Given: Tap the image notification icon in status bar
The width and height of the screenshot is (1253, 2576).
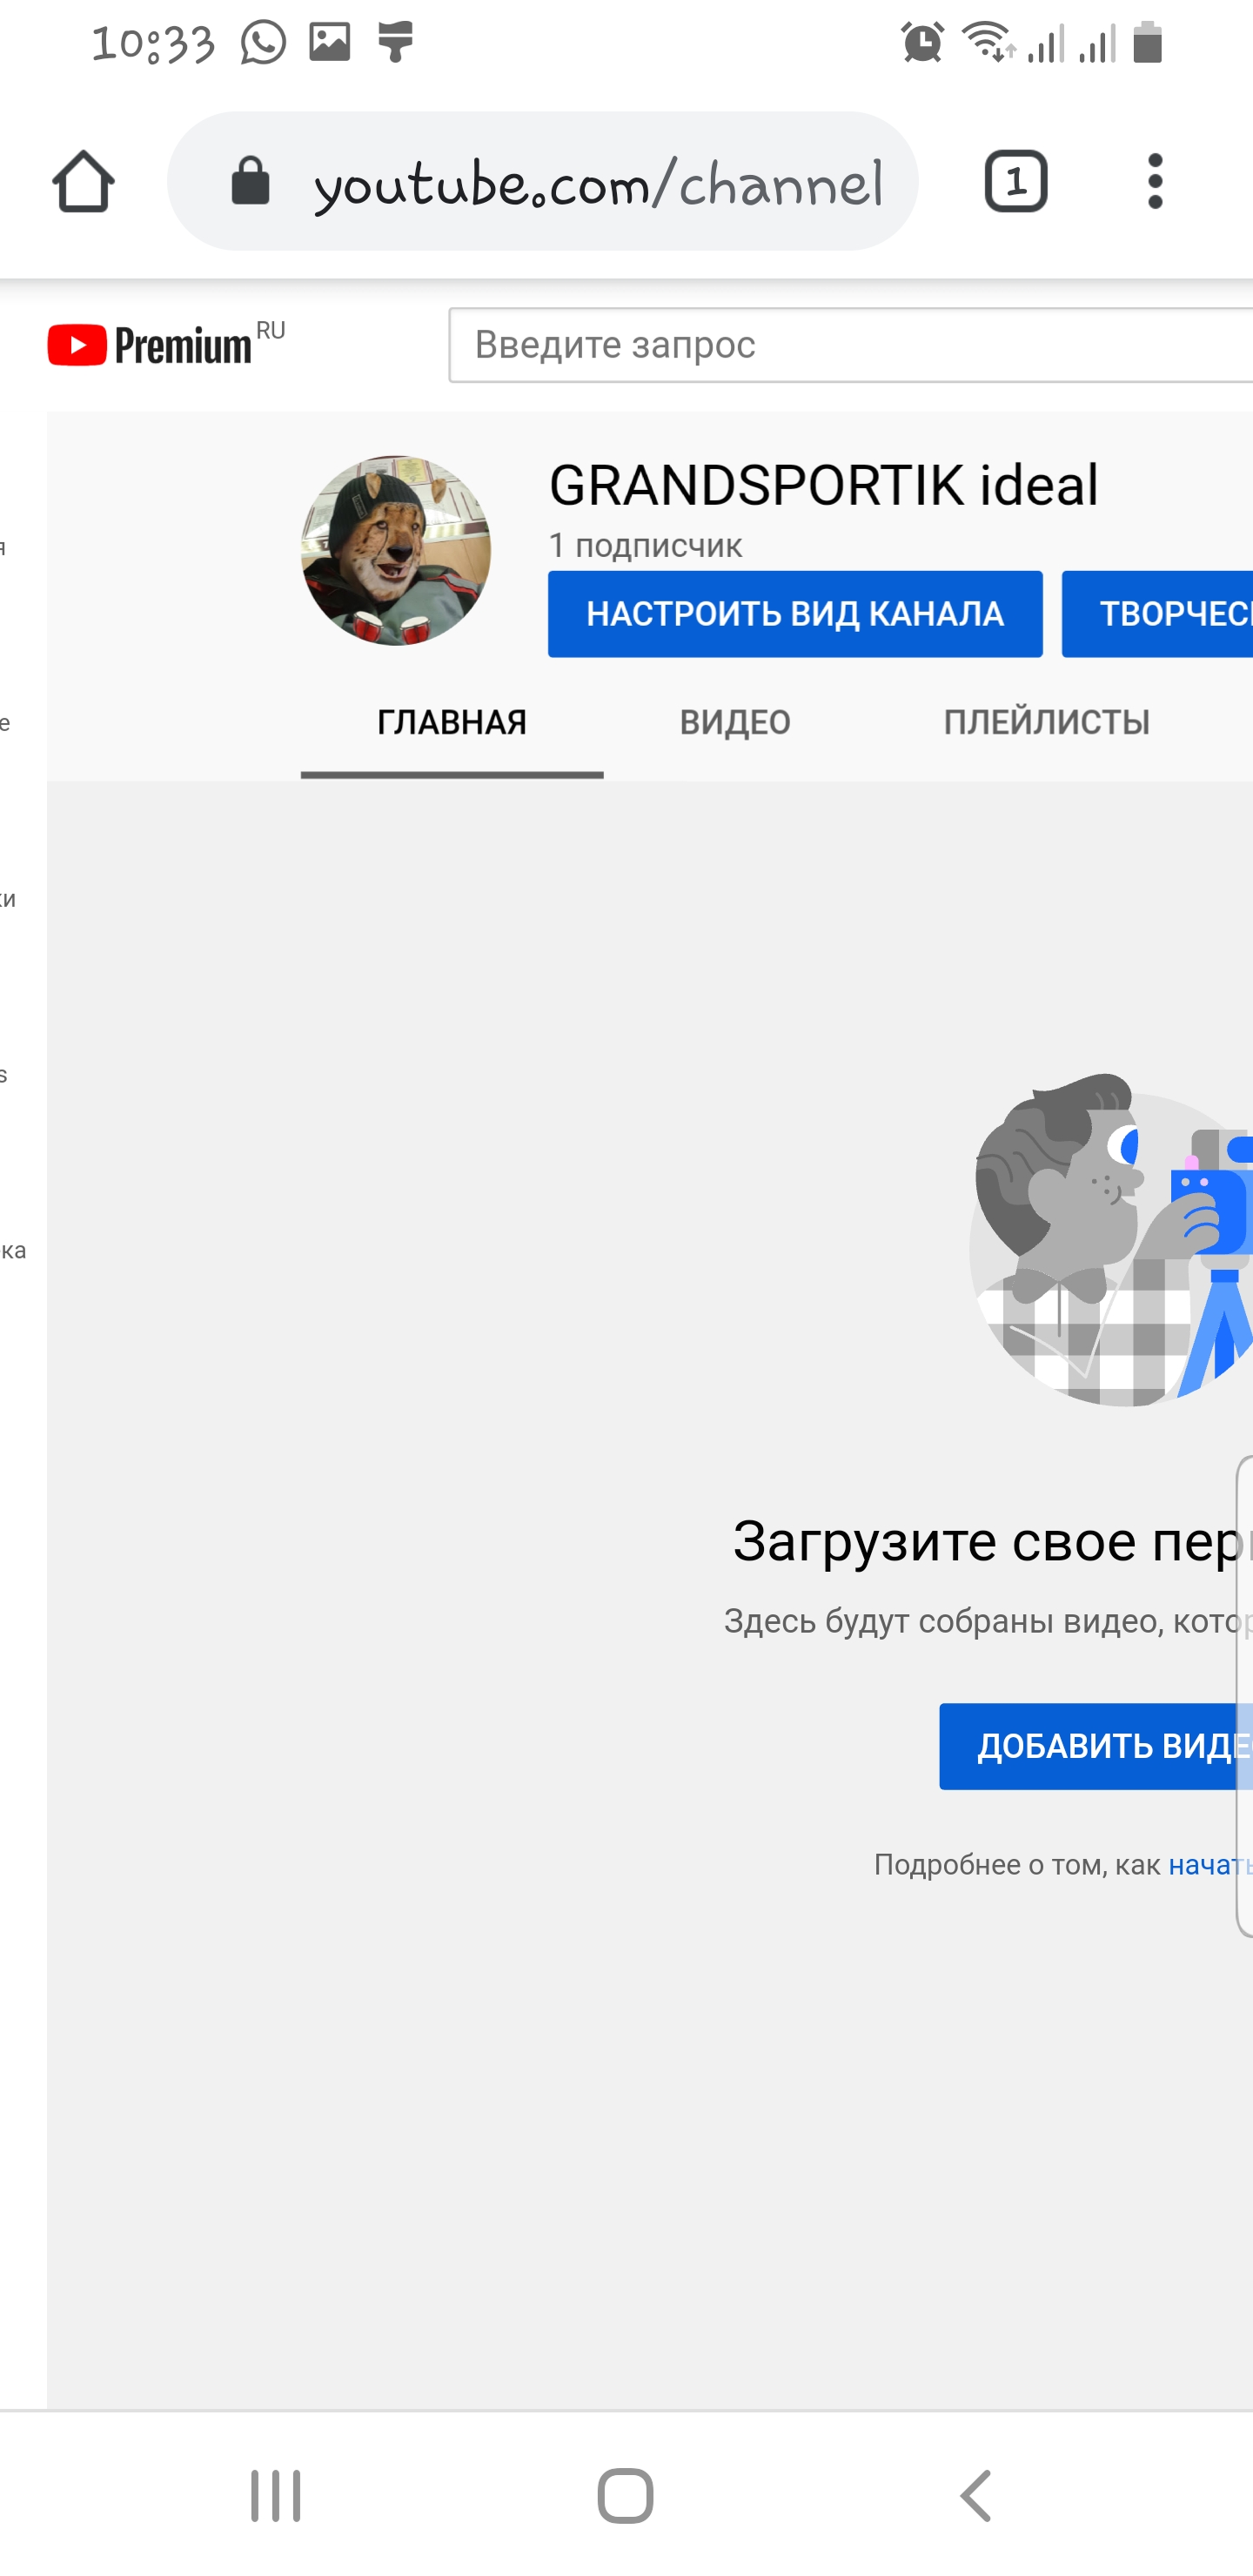Looking at the screenshot, I should (330, 42).
